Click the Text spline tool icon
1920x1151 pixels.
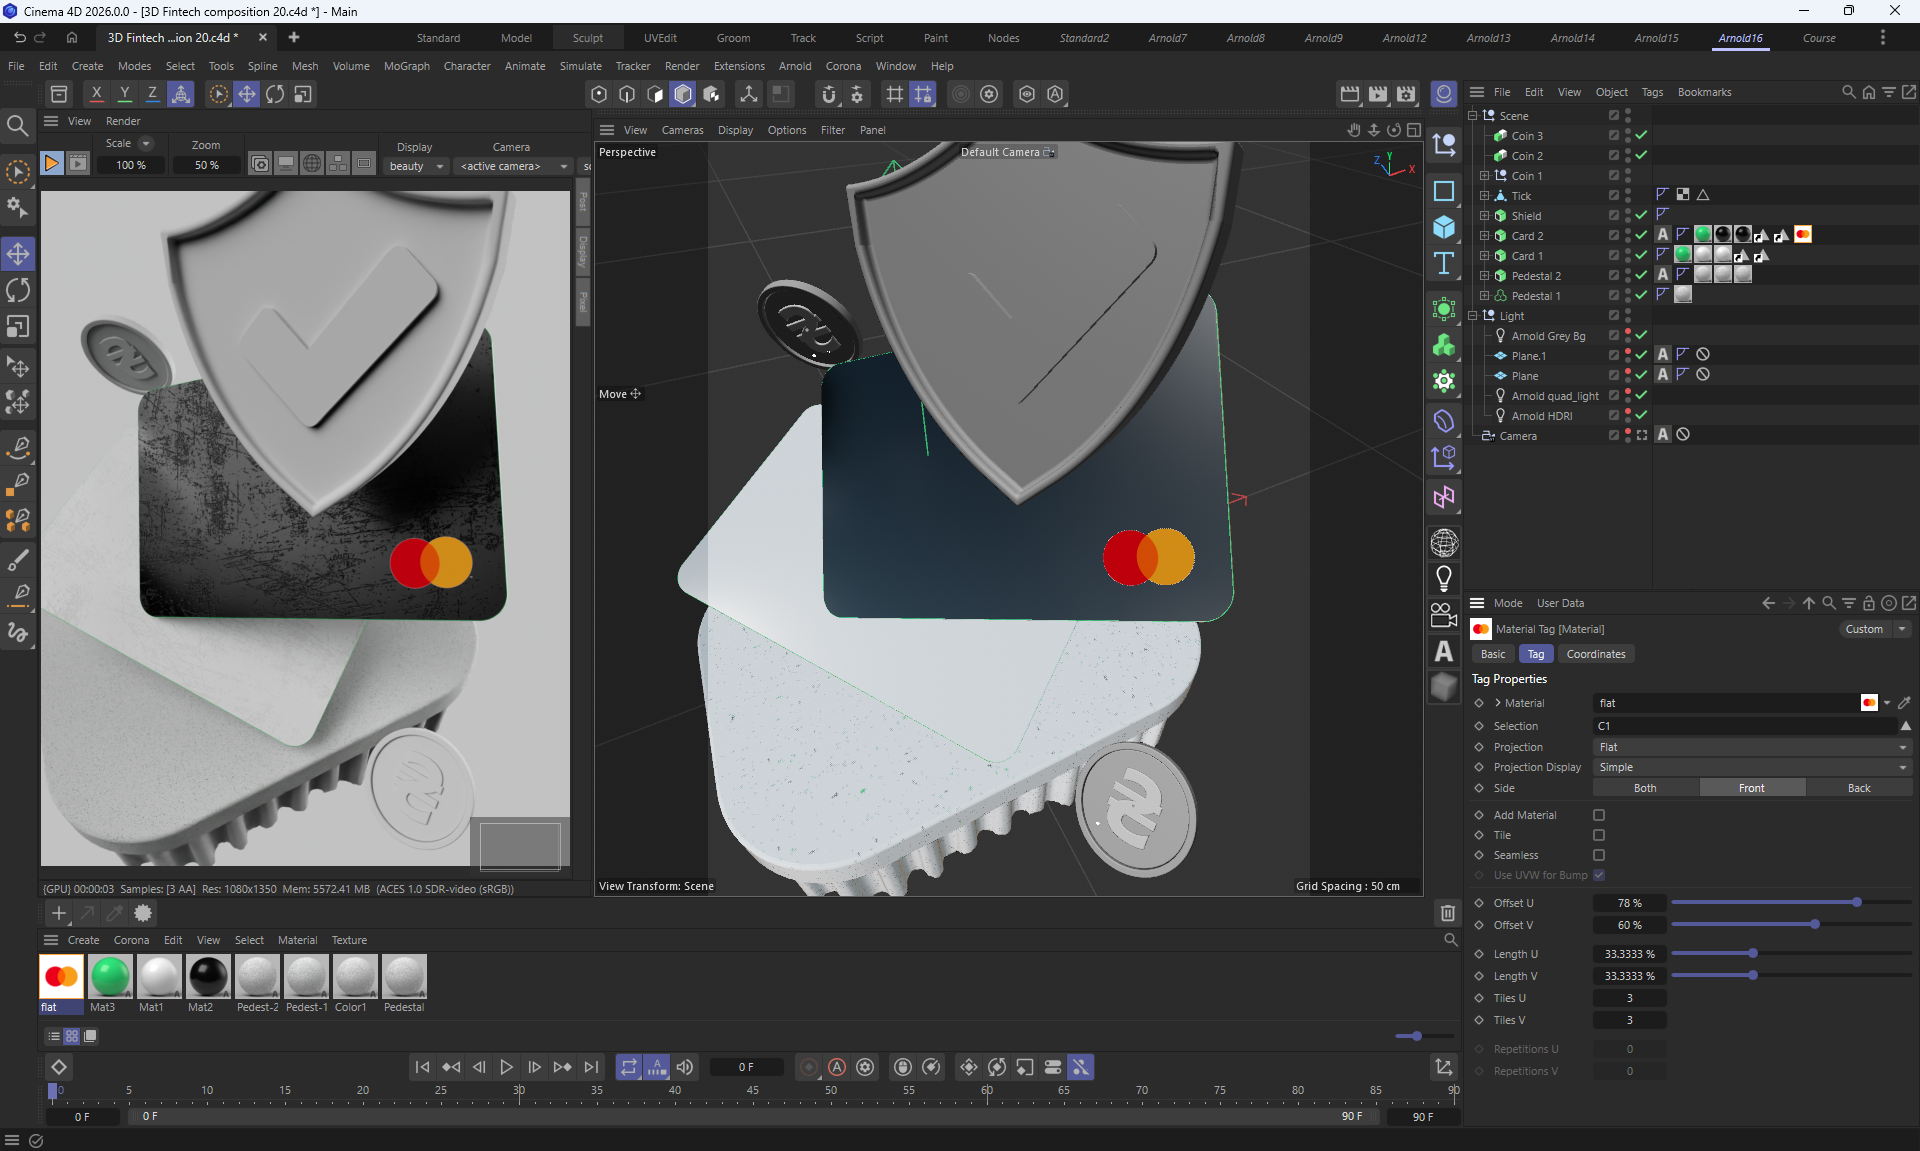[1444, 264]
